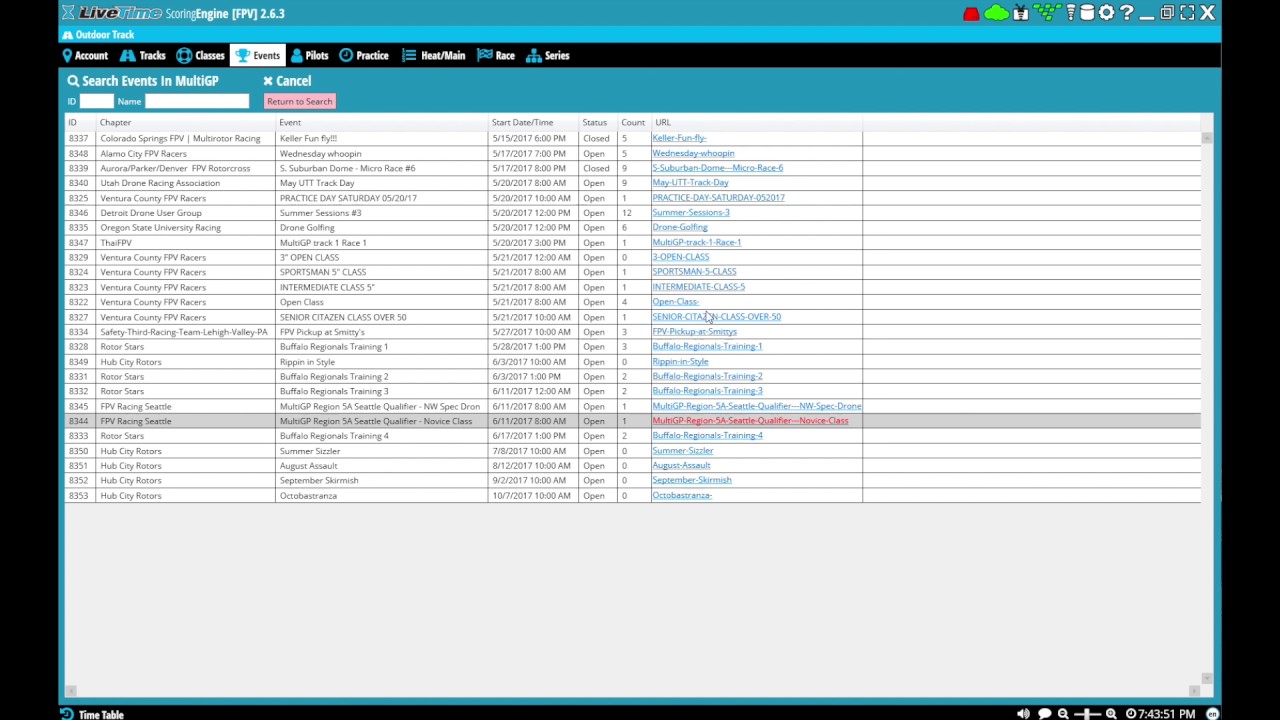Viewport: 1280px width, 720px height.
Task: Open S-Suburban-Dome--Micro-Race-6 link
Action: click(x=717, y=168)
